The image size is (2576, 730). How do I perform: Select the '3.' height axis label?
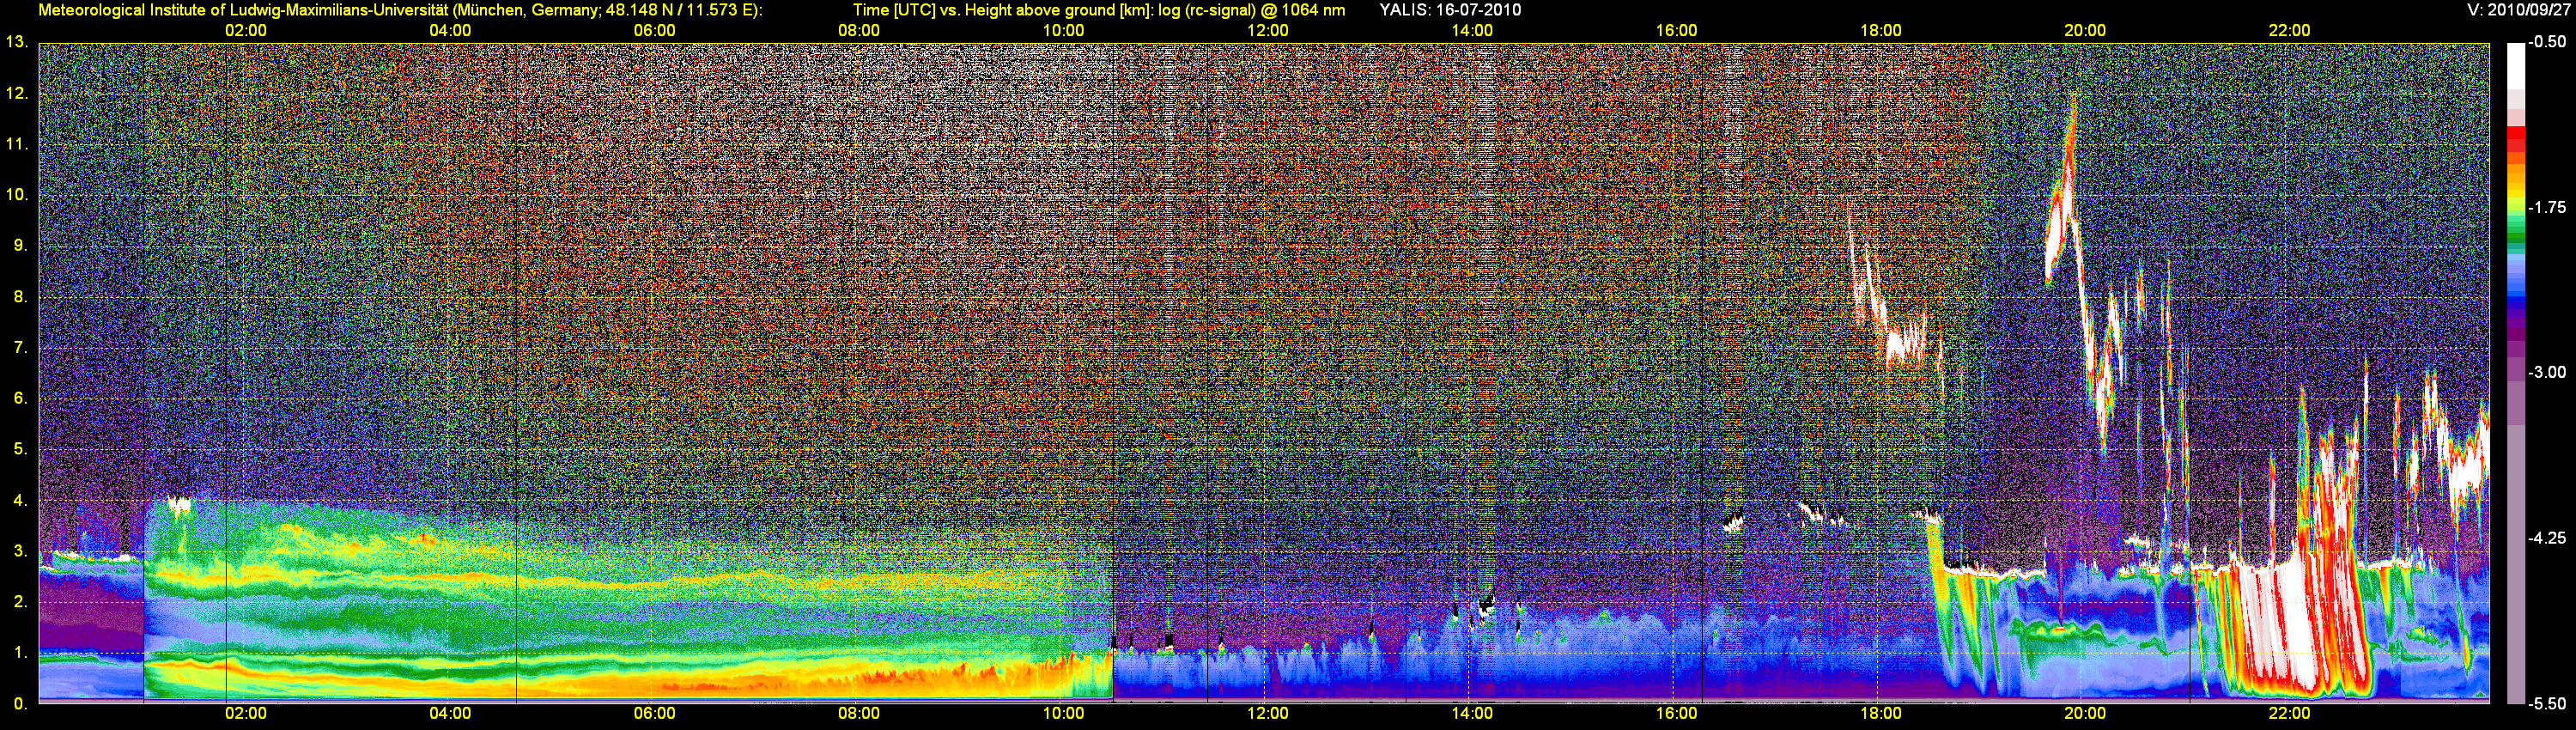tap(21, 551)
